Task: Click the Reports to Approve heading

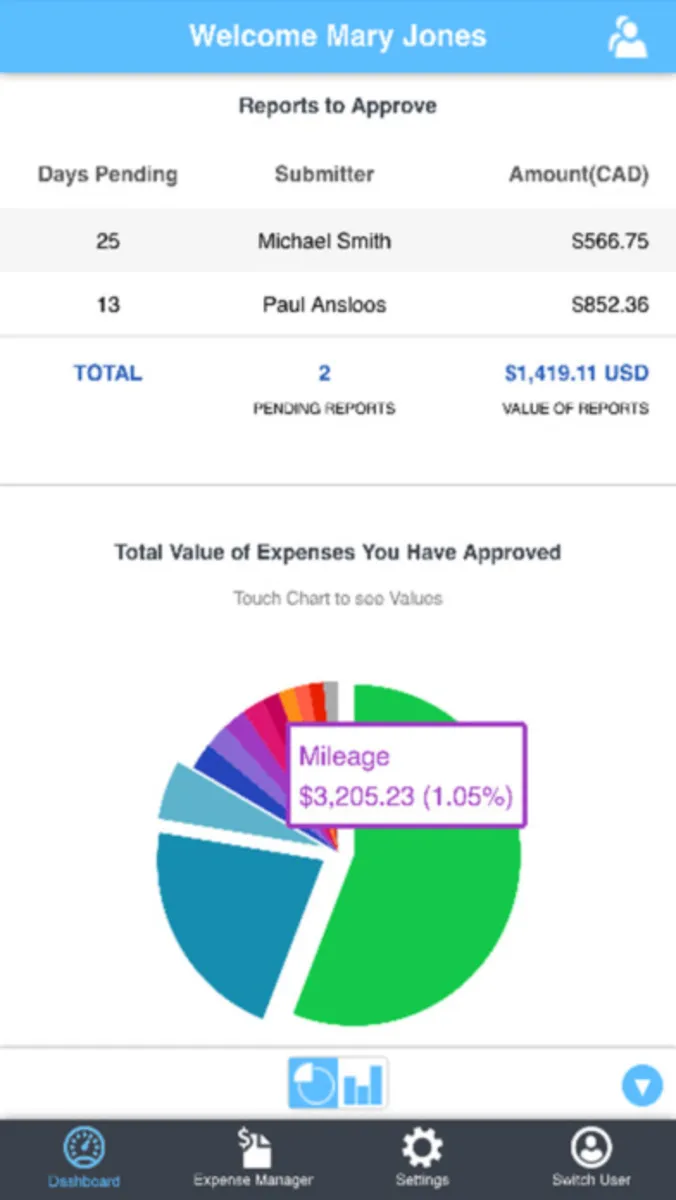Action: click(x=338, y=106)
